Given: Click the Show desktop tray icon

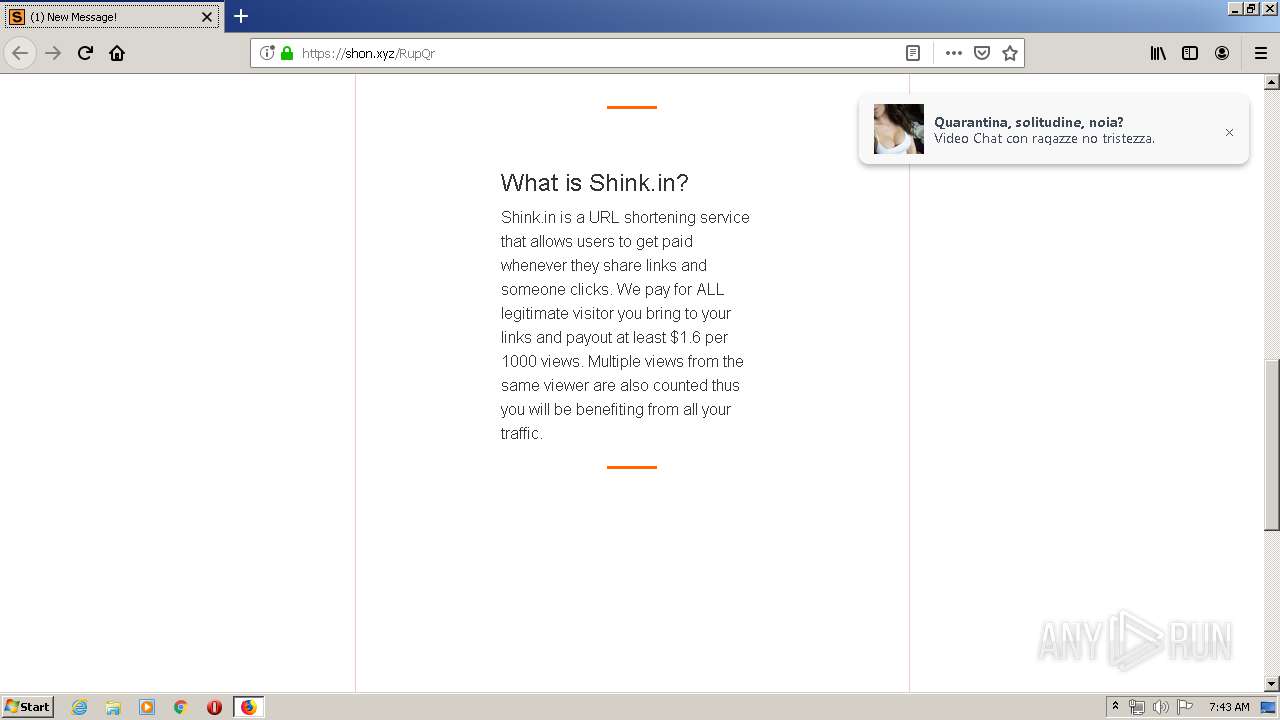Looking at the screenshot, I should pyautogui.click(x=1269, y=707).
